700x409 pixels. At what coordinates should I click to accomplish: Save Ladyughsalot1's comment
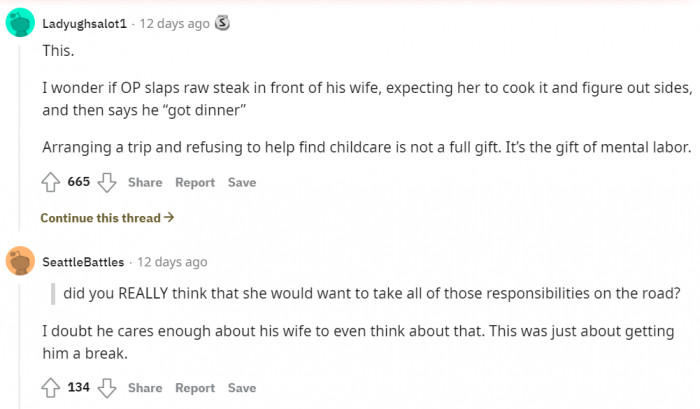(x=242, y=183)
